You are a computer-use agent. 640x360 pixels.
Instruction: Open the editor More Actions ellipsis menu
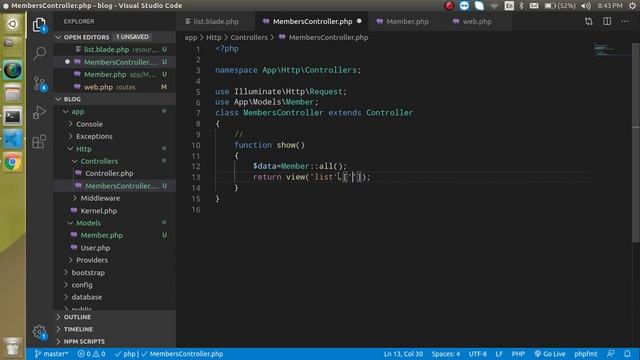[x=625, y=21]
